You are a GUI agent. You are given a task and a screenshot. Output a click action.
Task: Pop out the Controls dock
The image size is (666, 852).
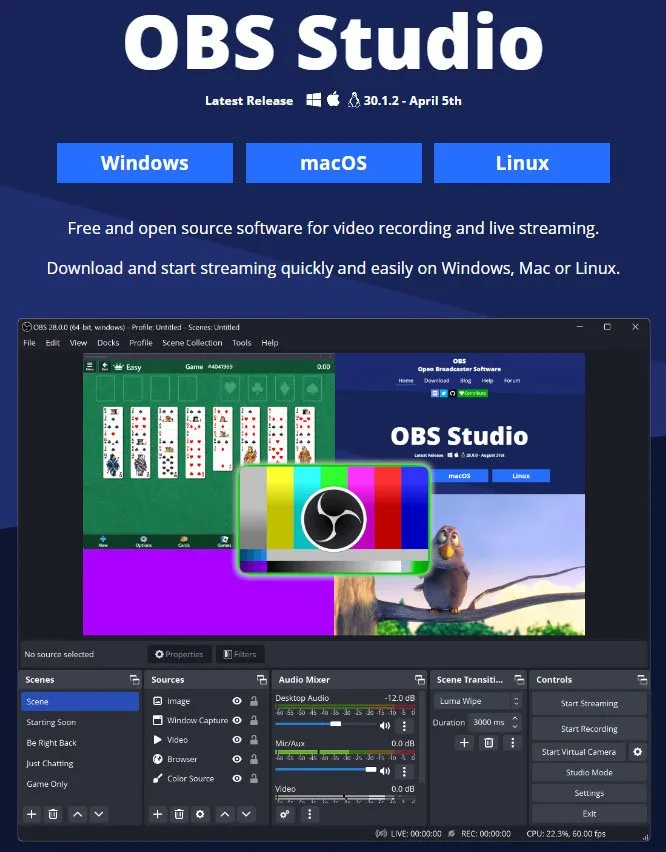[x=642, y=680]
